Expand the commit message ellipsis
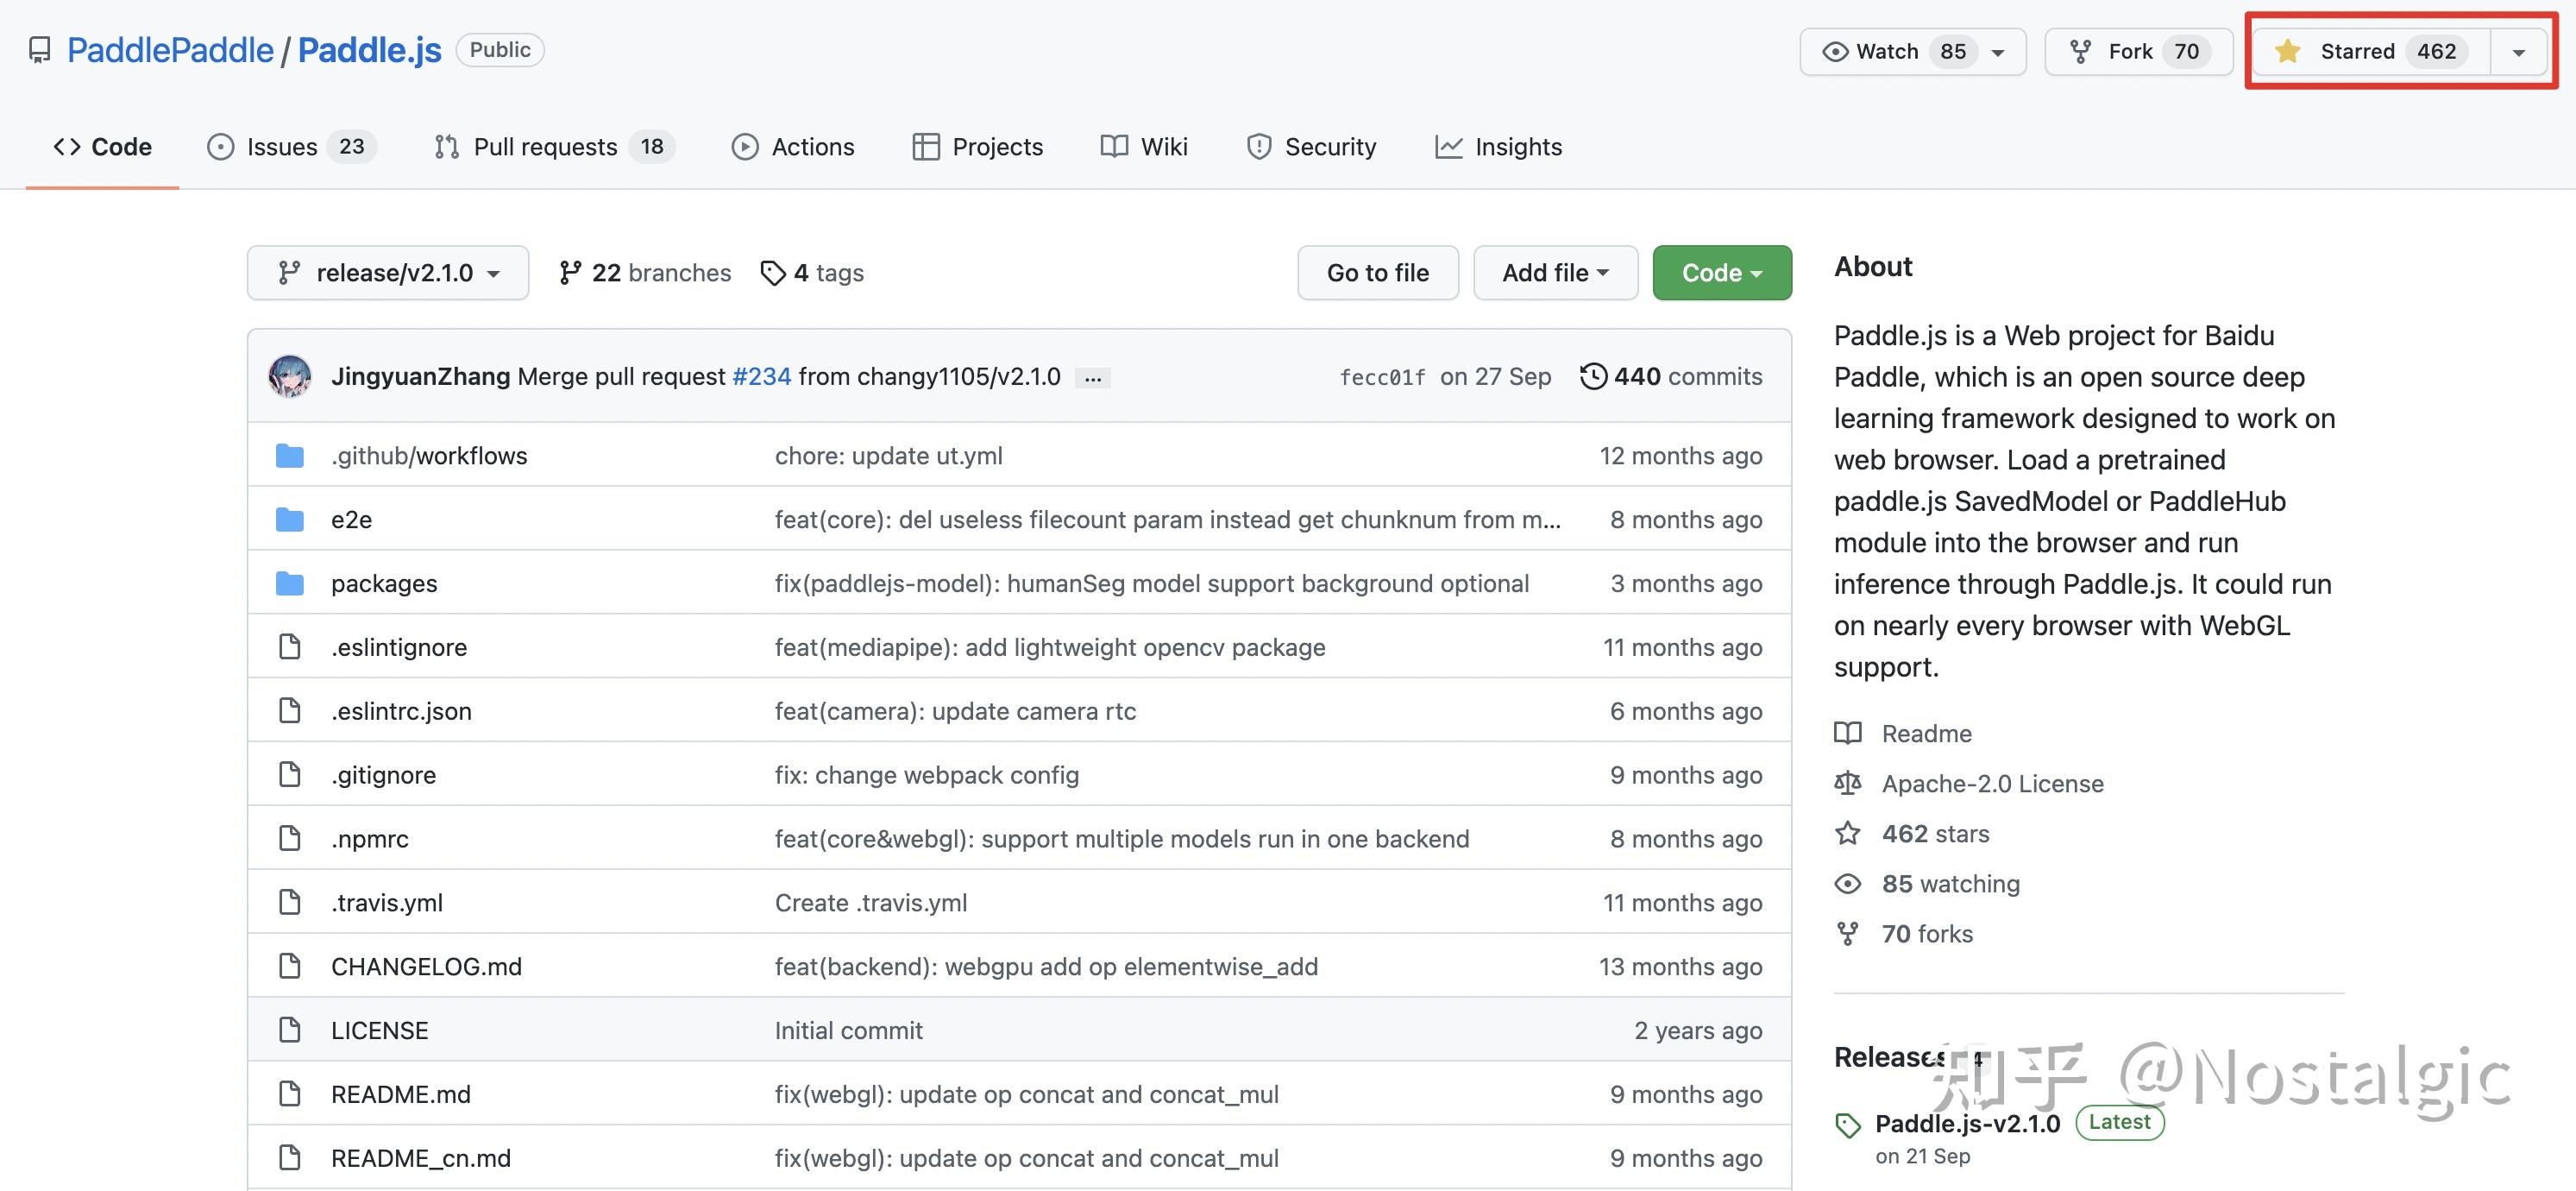The image size is (2576, 1191). (x=1092, y=378)
